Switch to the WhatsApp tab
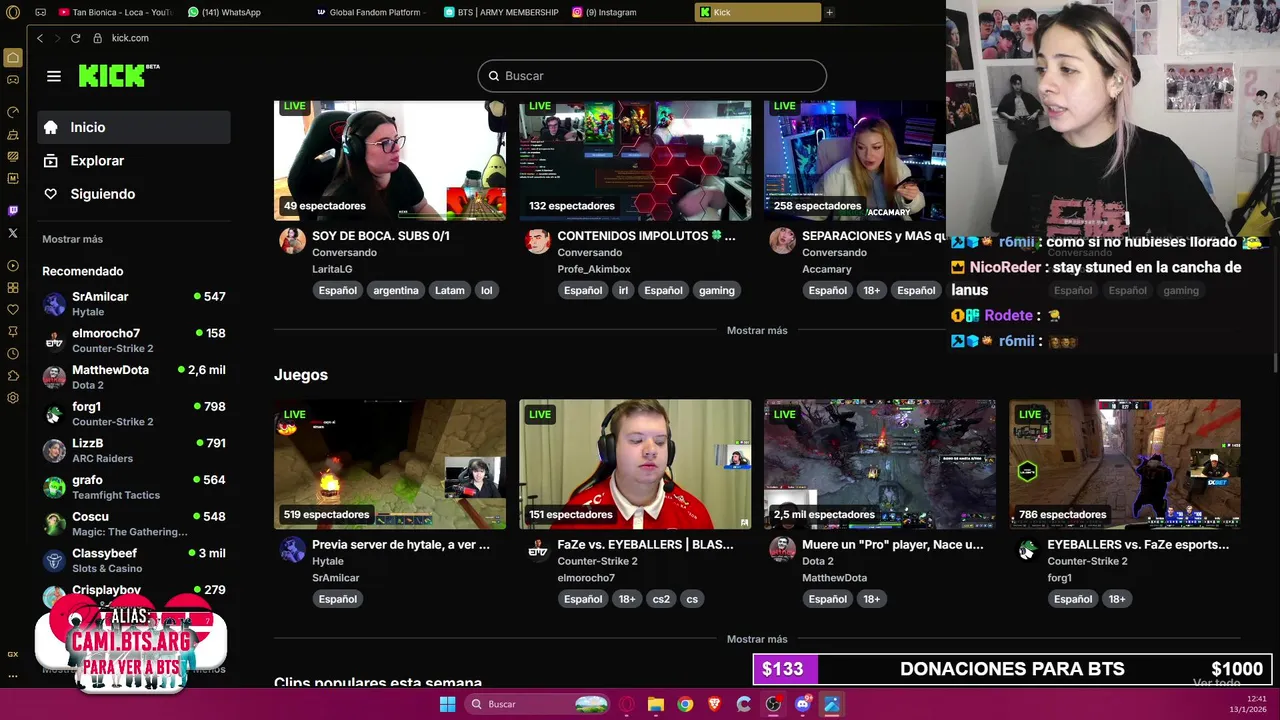 click(x=232, y=12)
